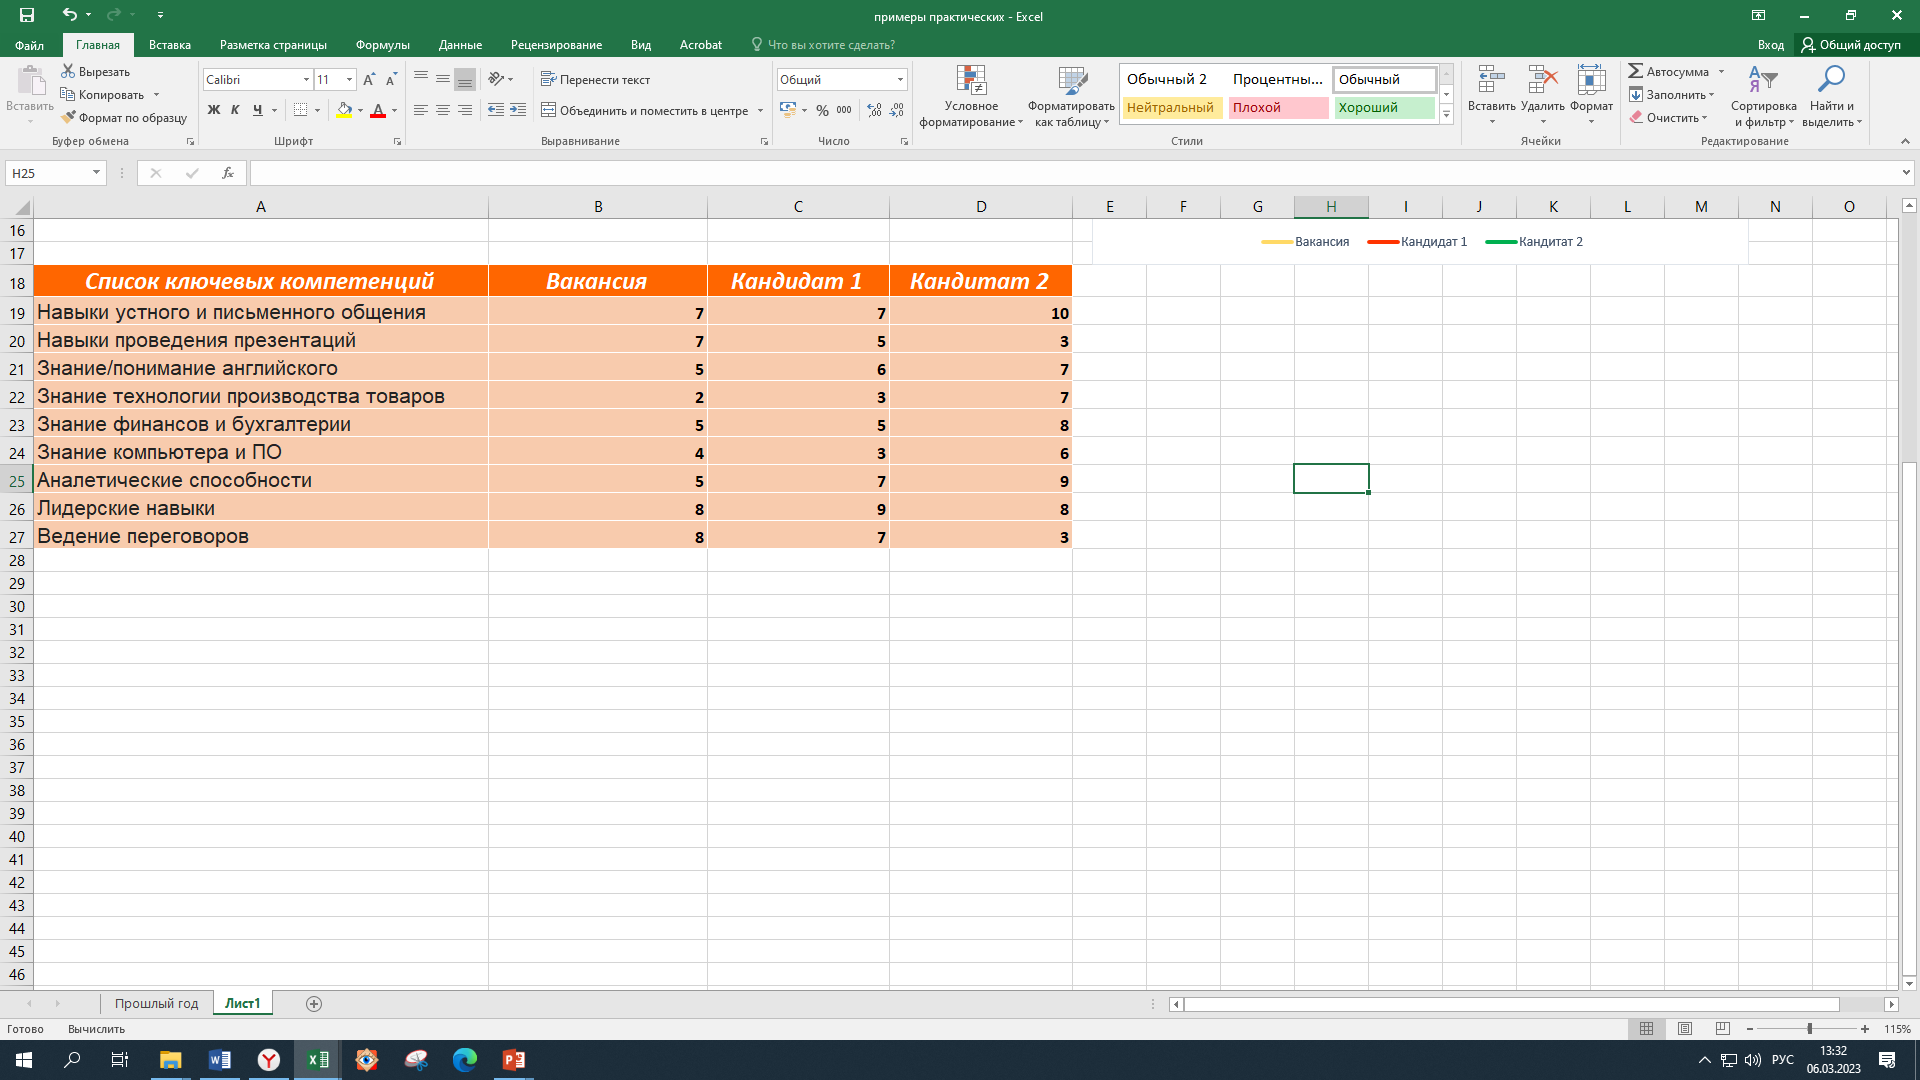The width and height of the screenshot is (1920, 1080).
Task: Open the Name Box dropdown arrow
Action: 96,173
